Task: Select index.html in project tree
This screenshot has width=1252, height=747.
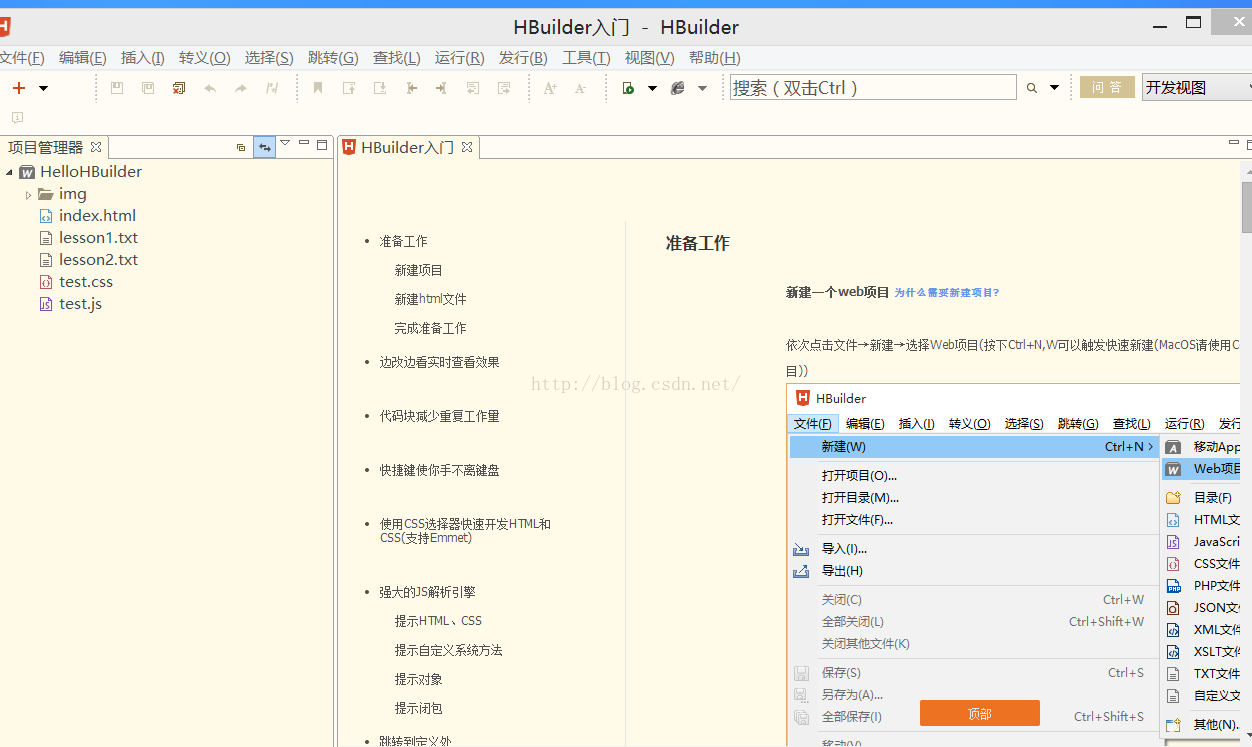Action: pyautogui.click(x=97, y=216)
